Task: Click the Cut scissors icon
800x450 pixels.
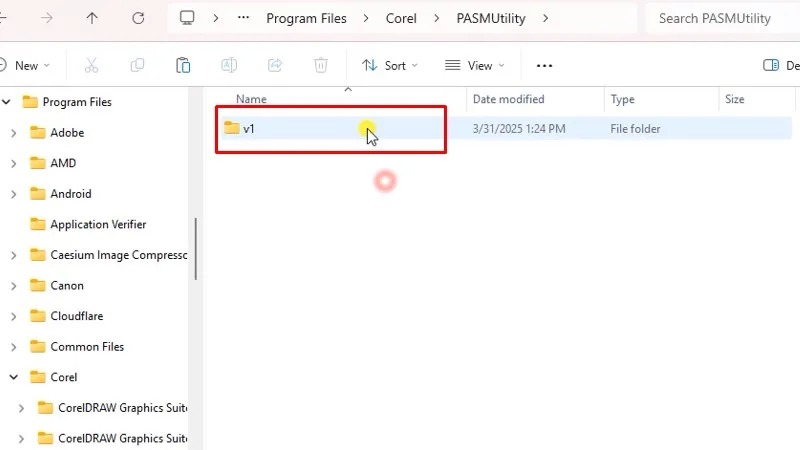Action: 91,65
